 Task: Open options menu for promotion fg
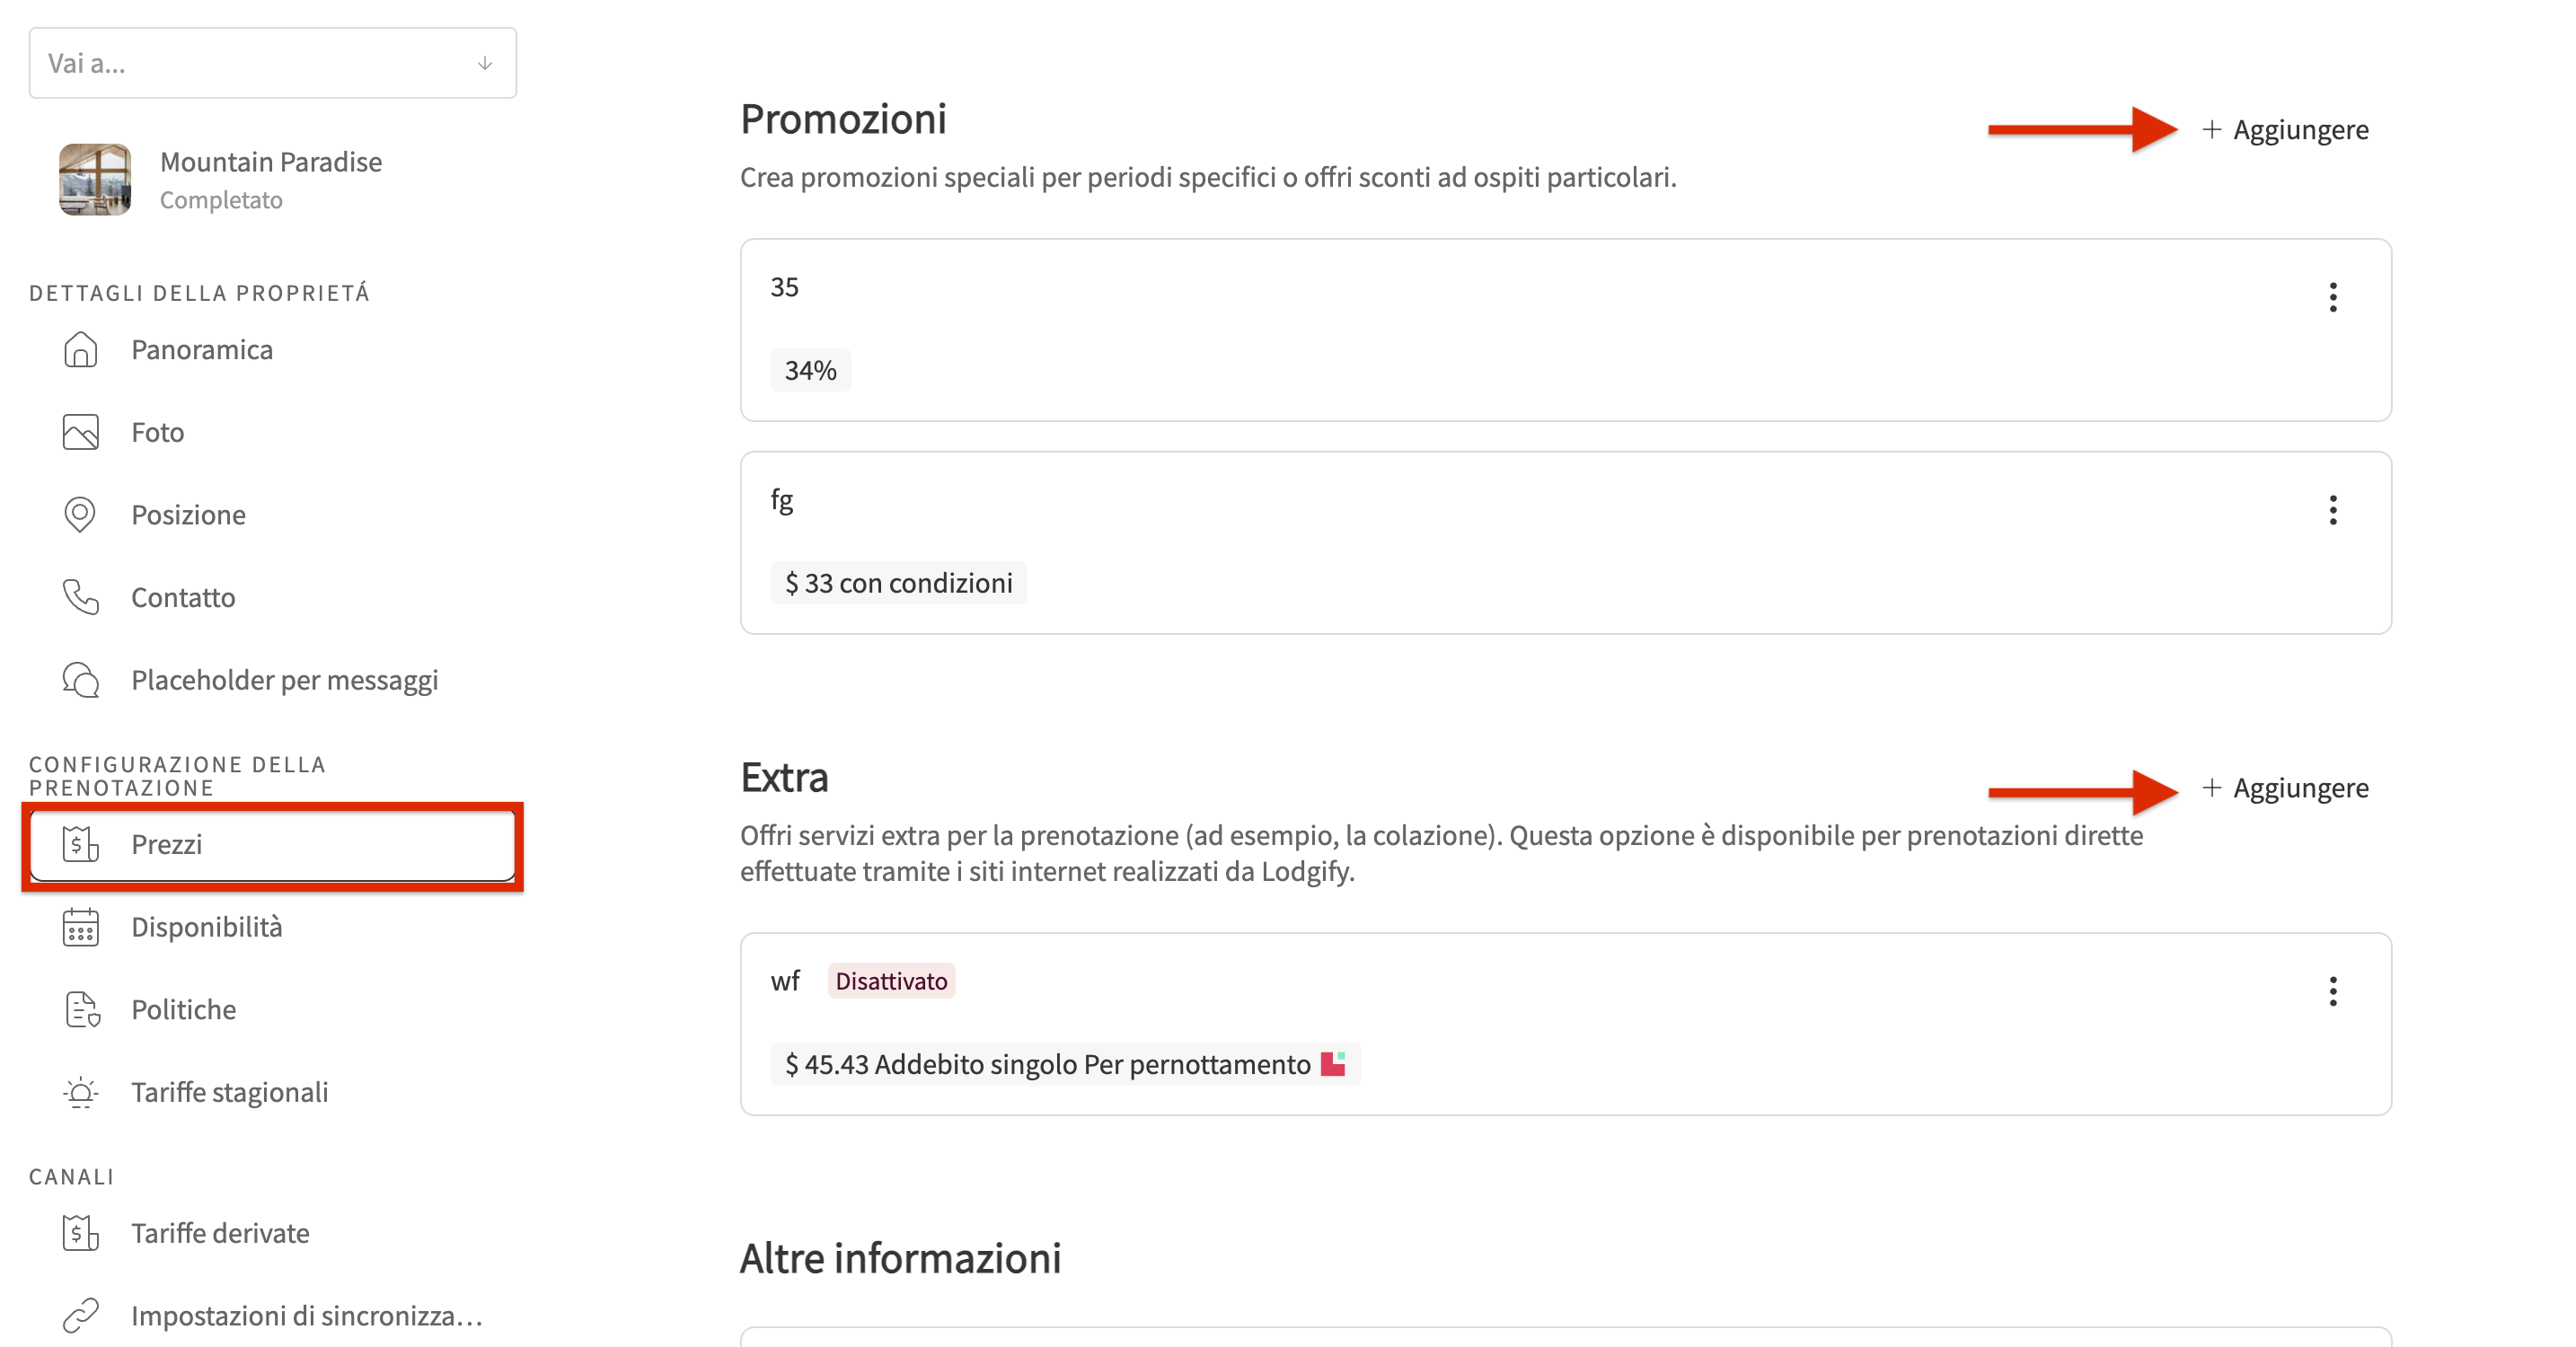[2332, 510]
